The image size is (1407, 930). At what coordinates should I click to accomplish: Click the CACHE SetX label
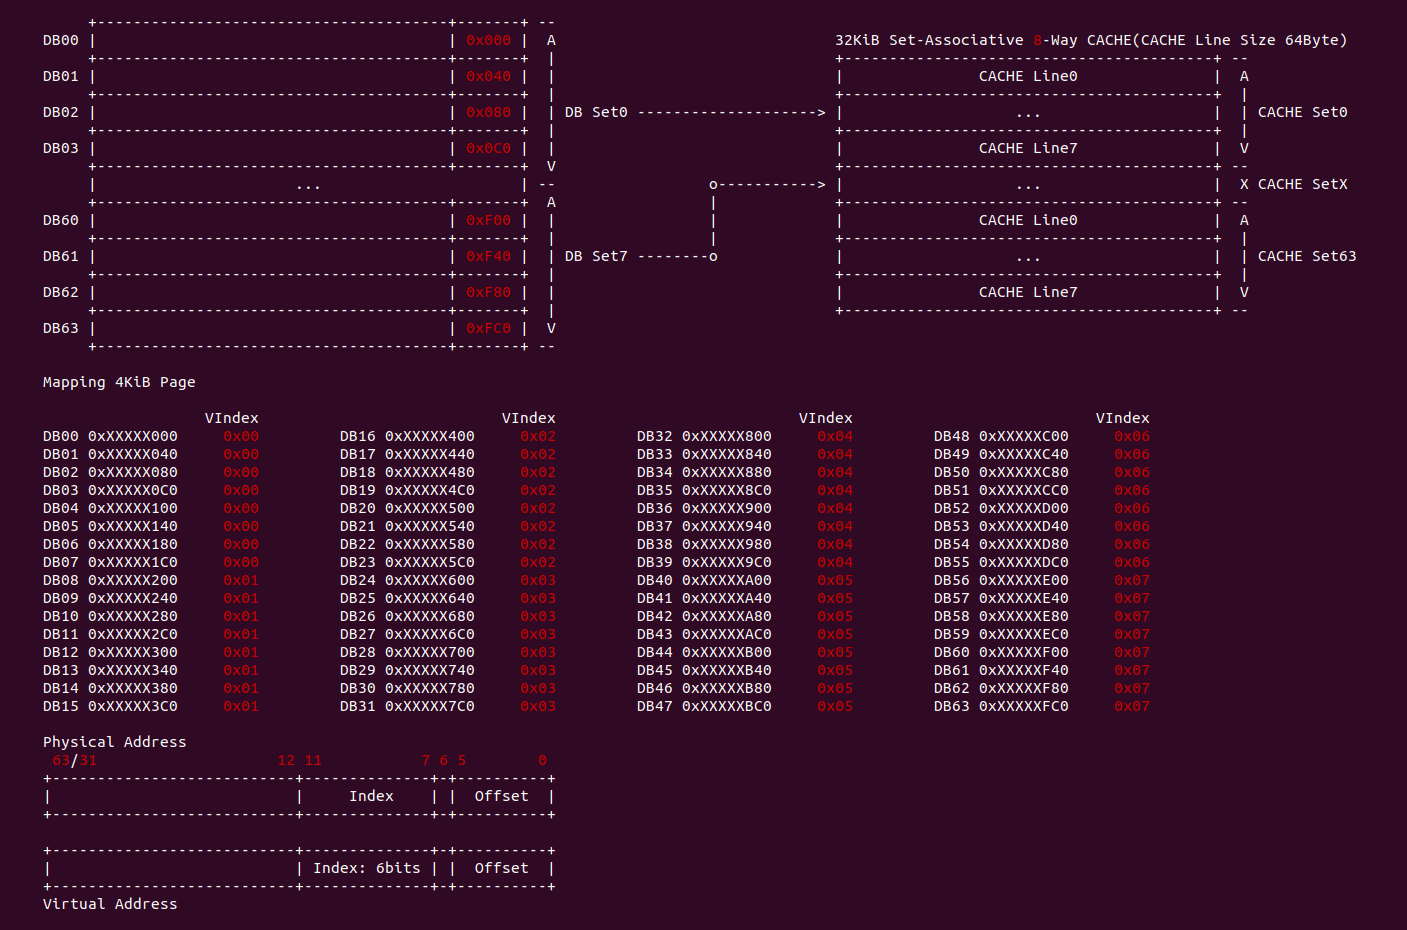pyautogui.click(x=1302, y=185)
